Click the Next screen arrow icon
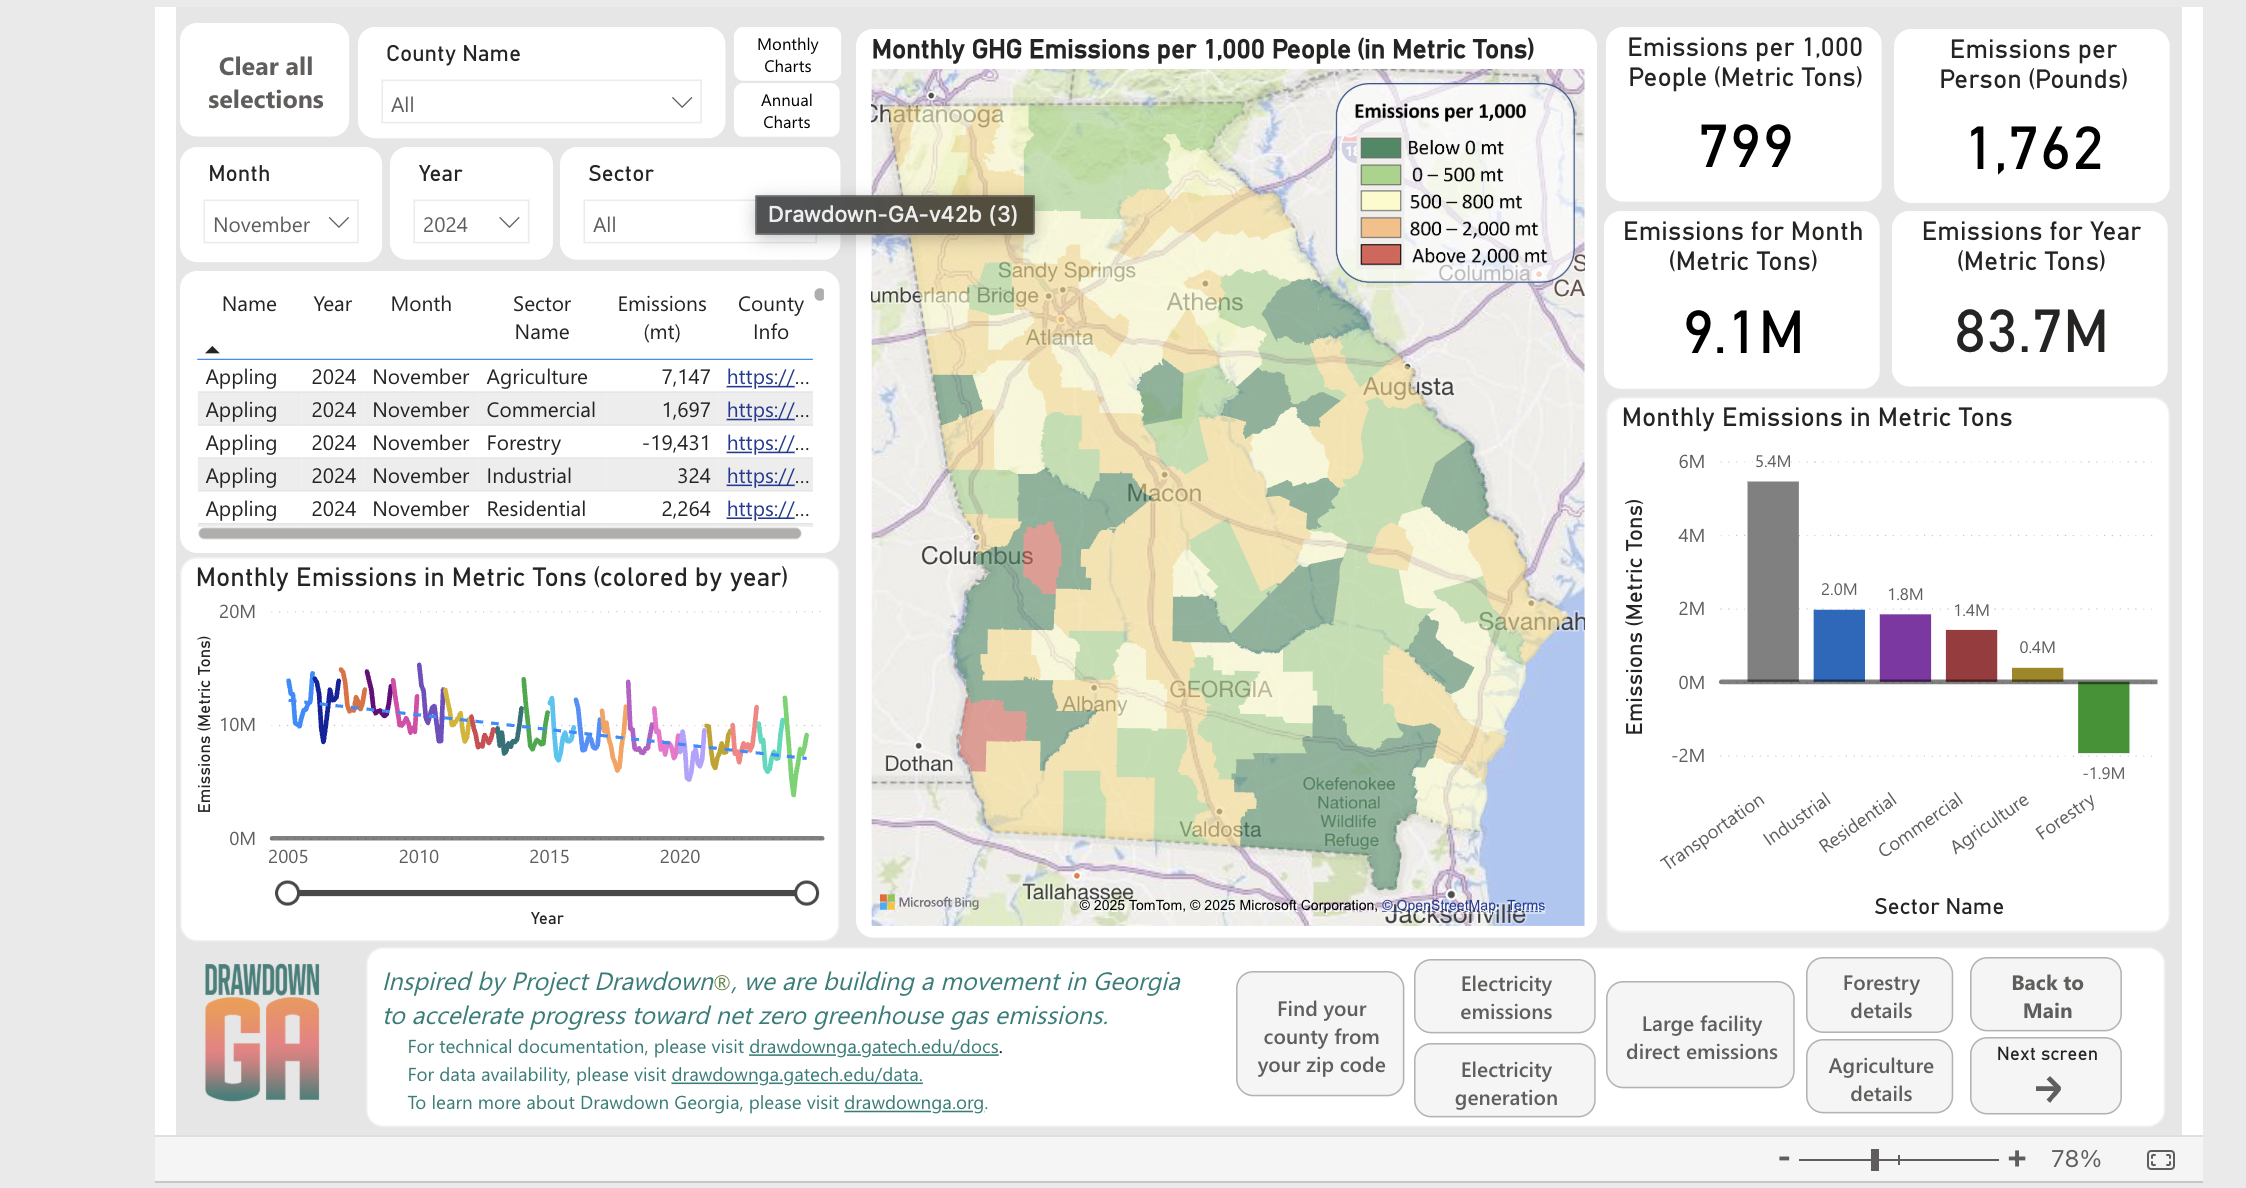The width and height of the screenshot is (2246, 1188). pyautogui.click(x=2047, y=1089)
